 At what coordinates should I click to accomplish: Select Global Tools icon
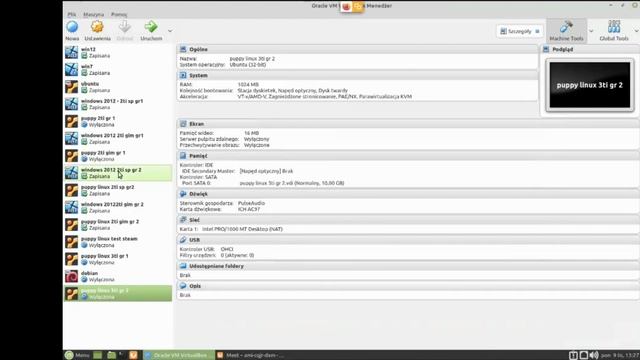click(x=614, y=31)
